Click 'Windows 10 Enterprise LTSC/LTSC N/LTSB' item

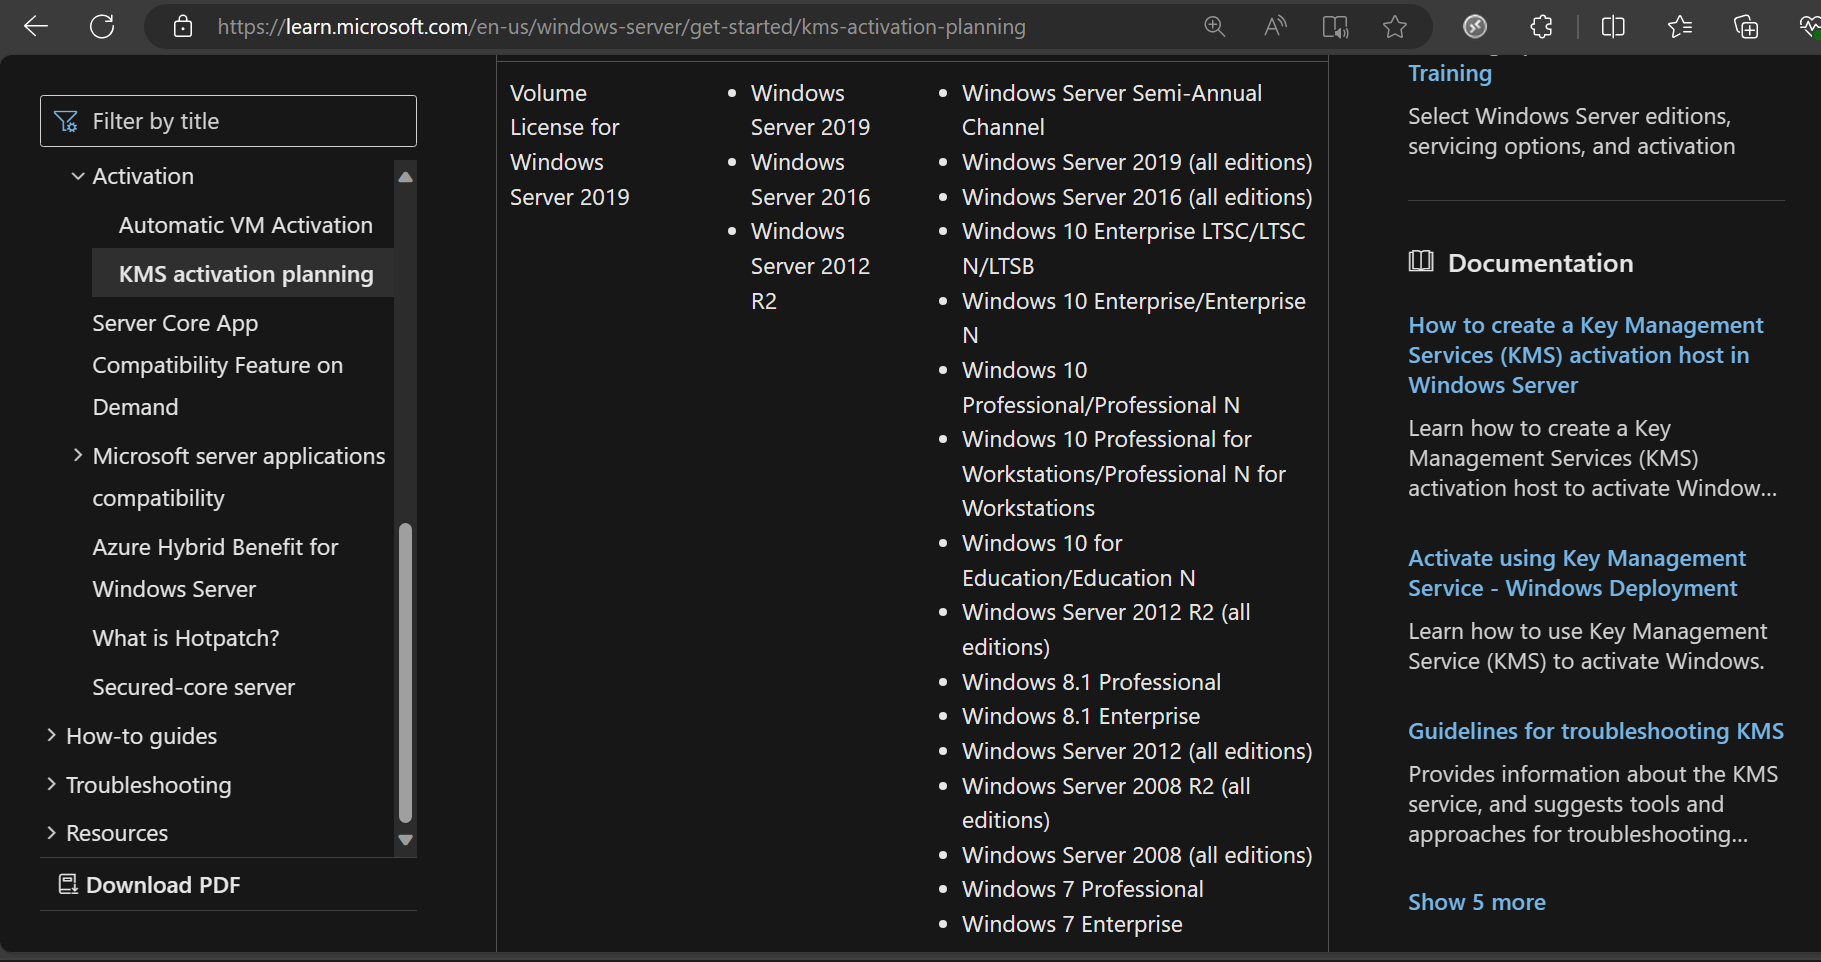click(1134, 249)
